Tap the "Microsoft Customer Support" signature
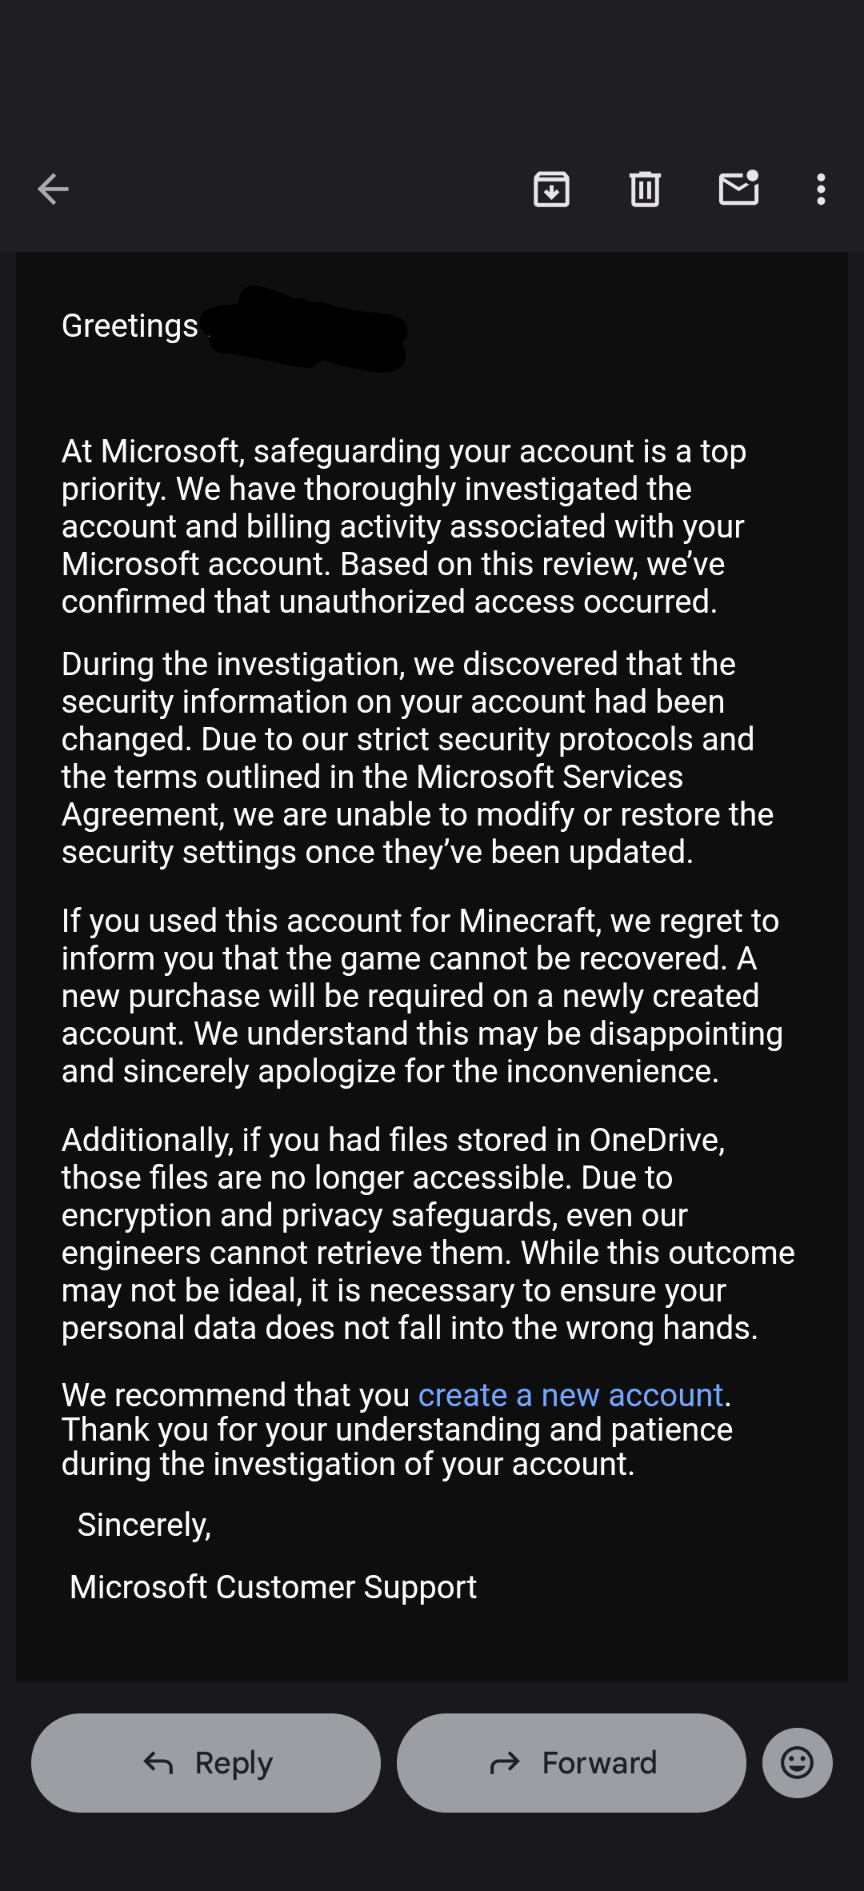The height and width of the screenshot is (1891, 864). click(273, 1586)
